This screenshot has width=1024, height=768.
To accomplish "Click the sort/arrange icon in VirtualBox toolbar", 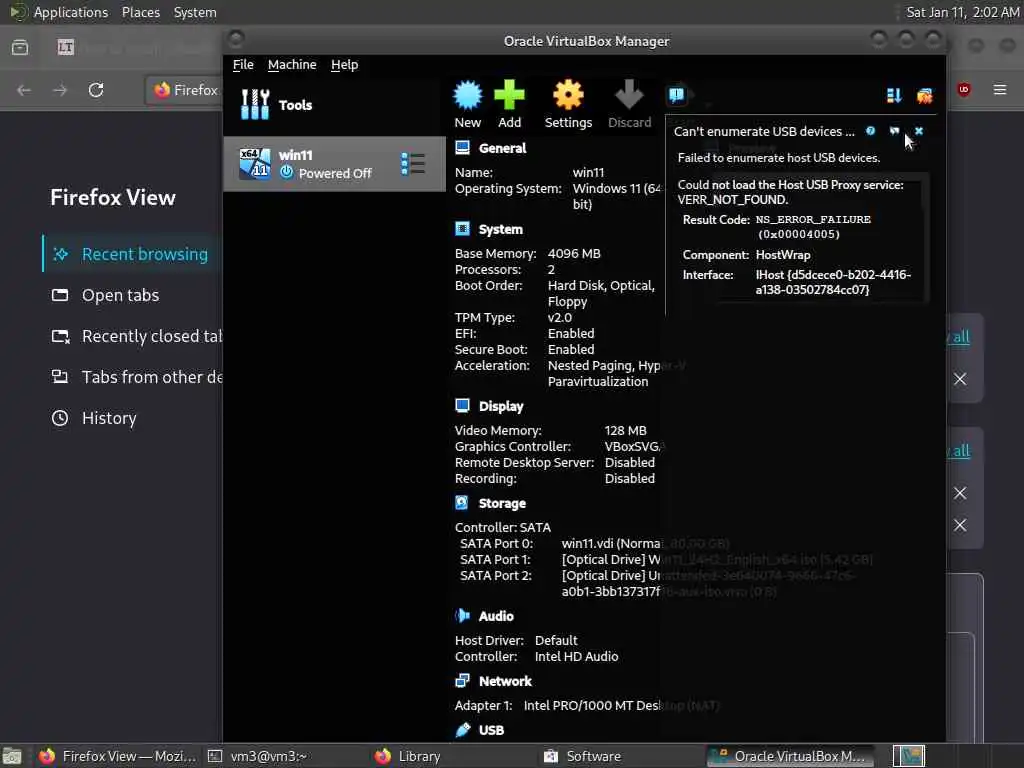I will click(894, 96).
